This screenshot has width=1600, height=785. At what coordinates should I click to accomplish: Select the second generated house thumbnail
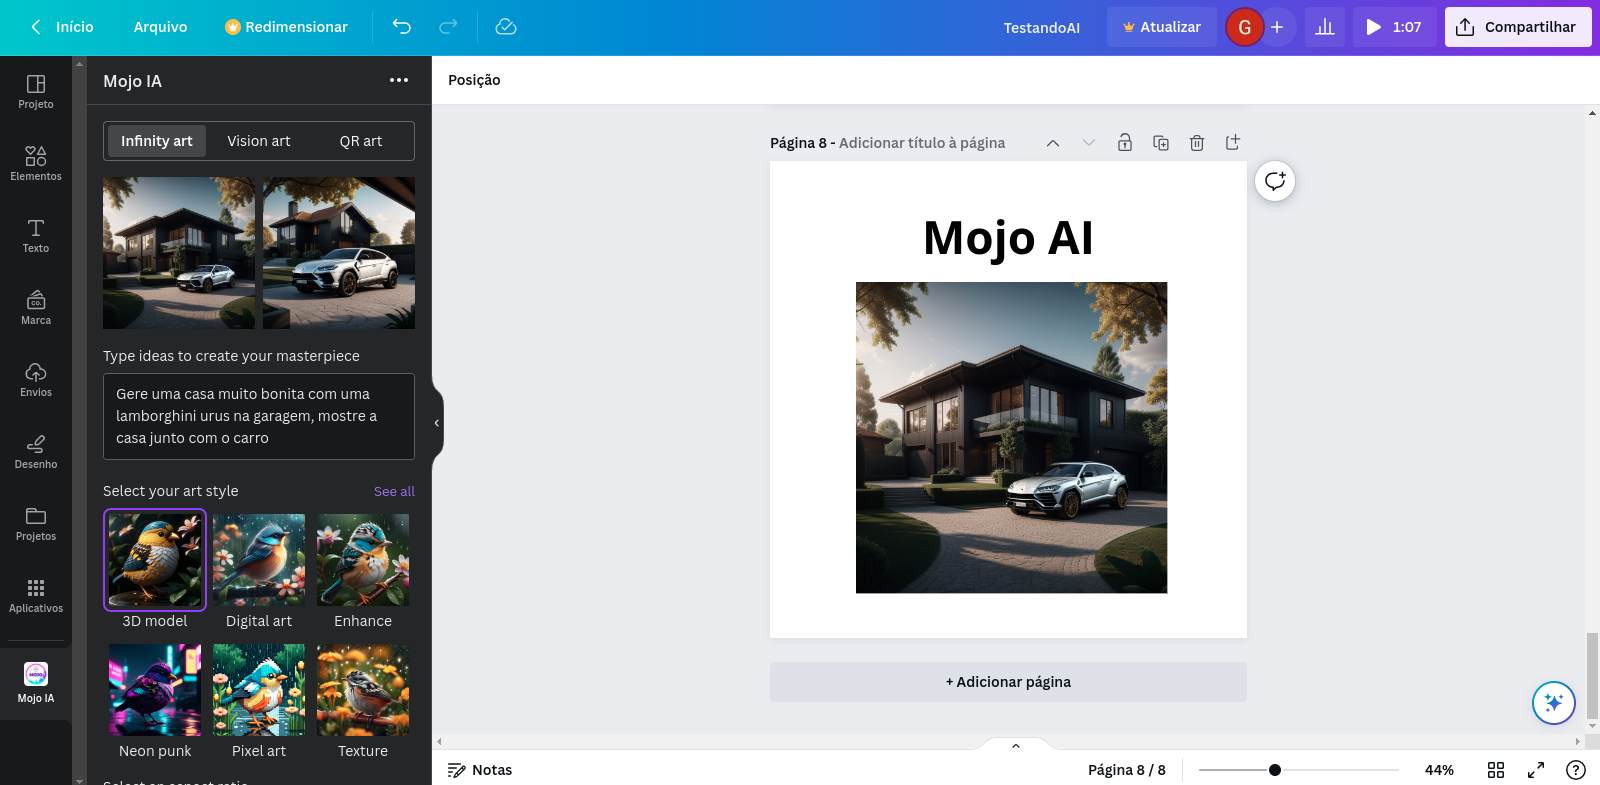pos(339,253)
